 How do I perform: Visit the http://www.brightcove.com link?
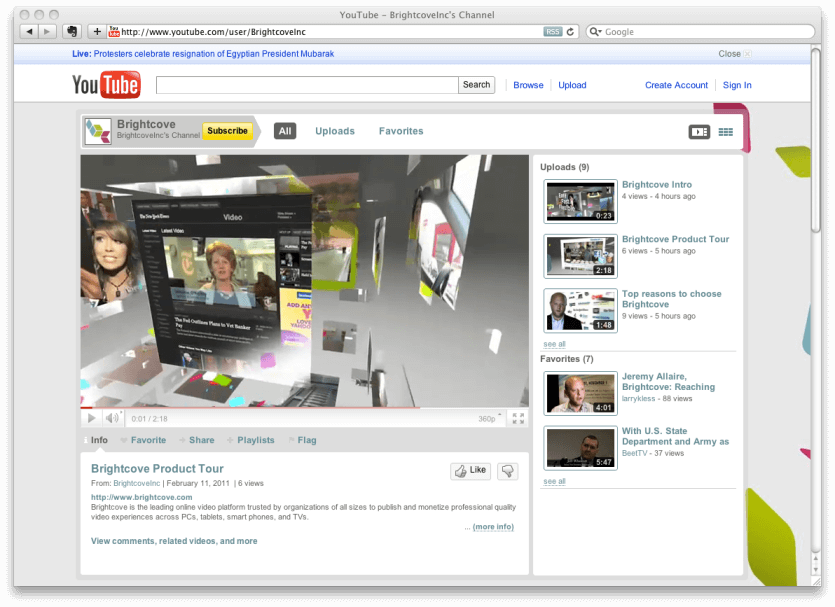coord(142,497)
